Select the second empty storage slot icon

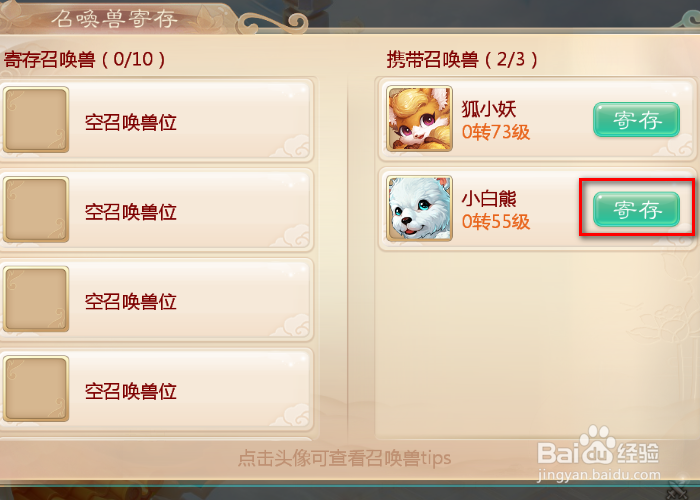[36, 209]
